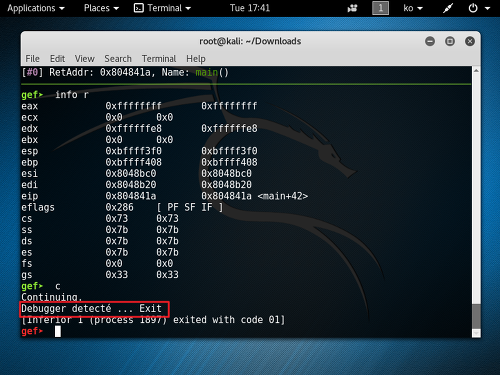500x375 pixels.
Task: Click the esi value 0x8048bc0
Action: (131, 173)
